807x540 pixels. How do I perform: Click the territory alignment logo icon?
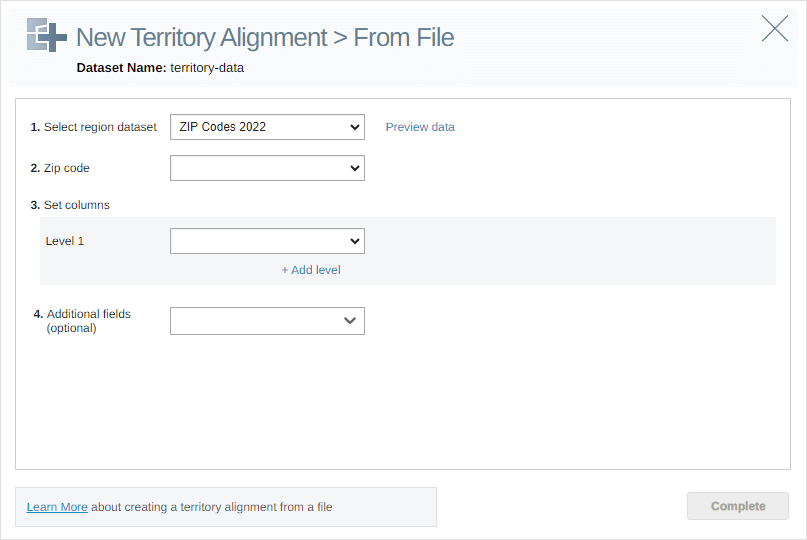point(47,35)
